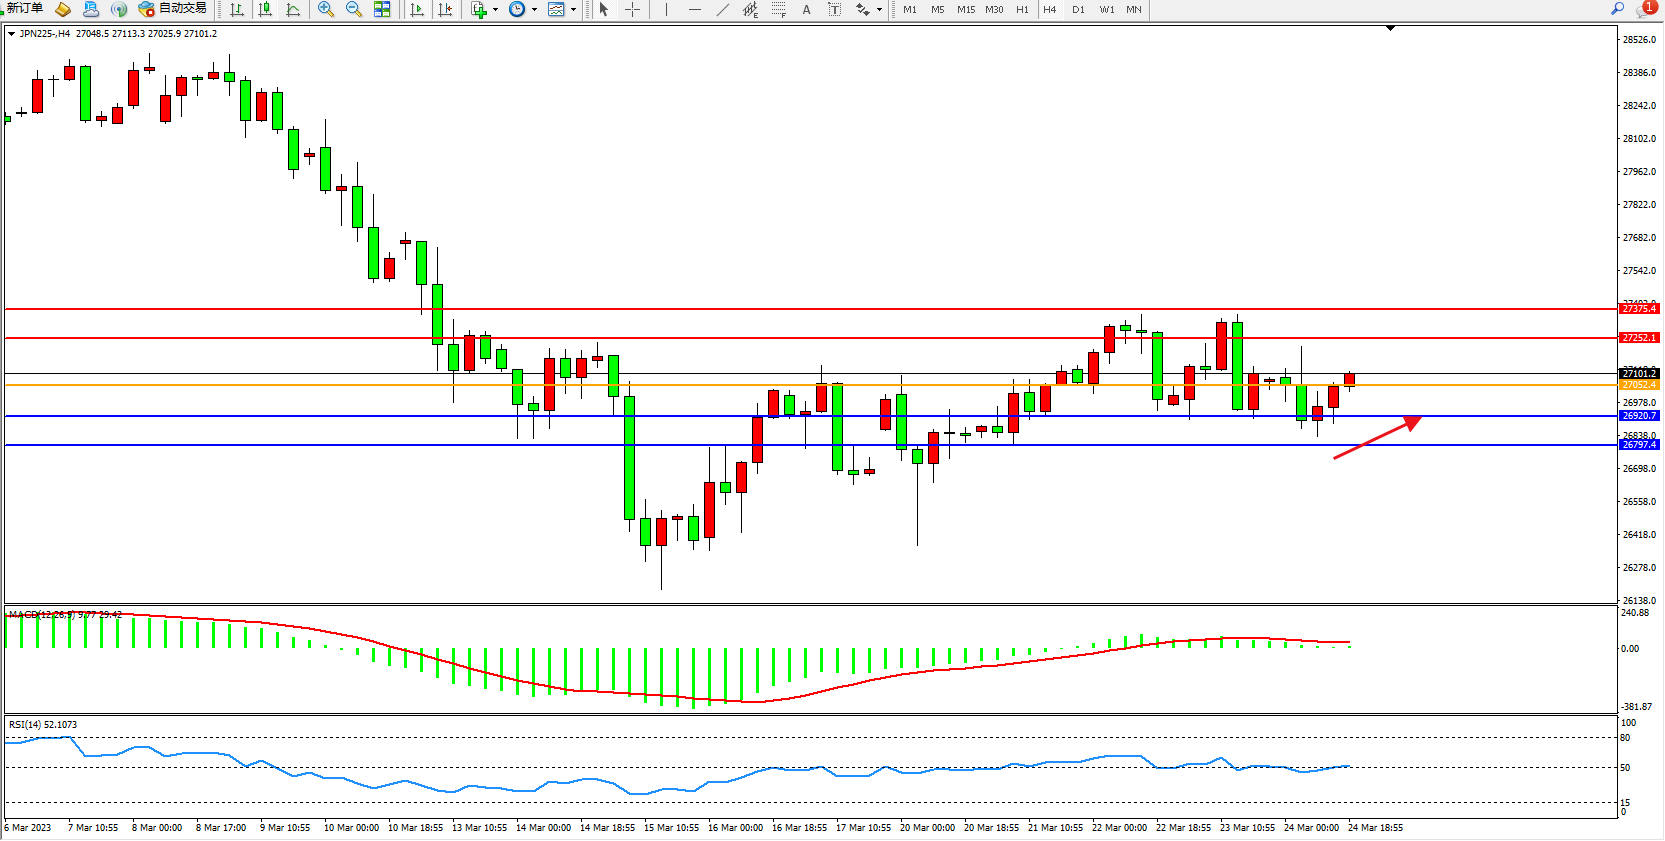Screen dimensions: 1665x841
Task: Click the chart shift triangle marker
Action: click(1390, 28)
